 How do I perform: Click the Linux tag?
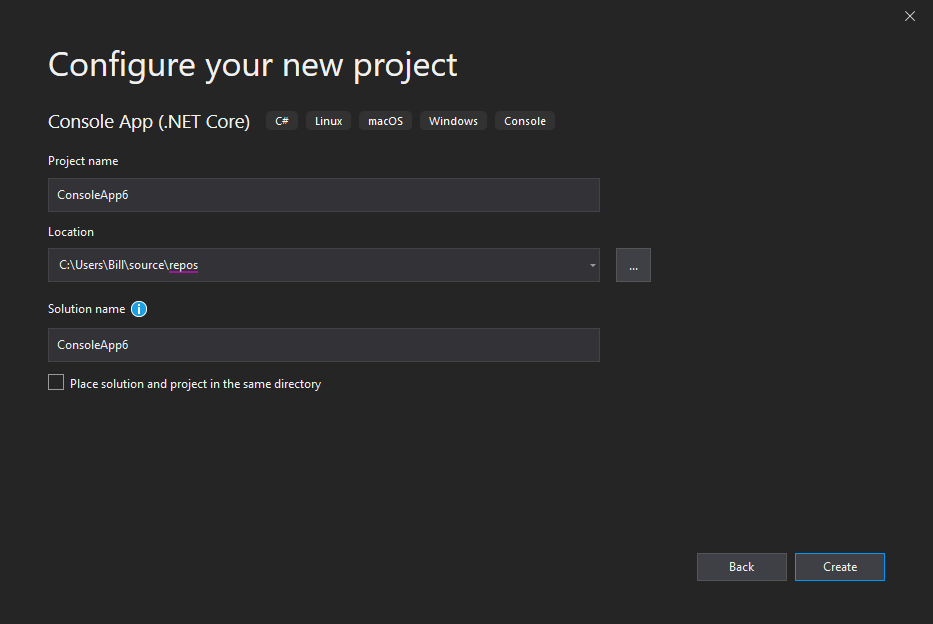(328, 121)
